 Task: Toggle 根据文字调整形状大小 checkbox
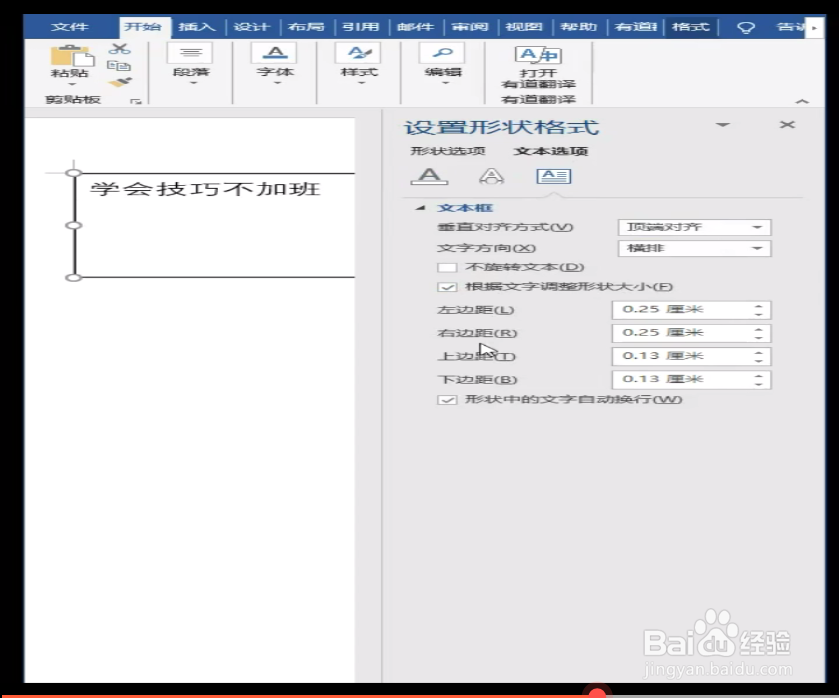[x=447, y=287]
